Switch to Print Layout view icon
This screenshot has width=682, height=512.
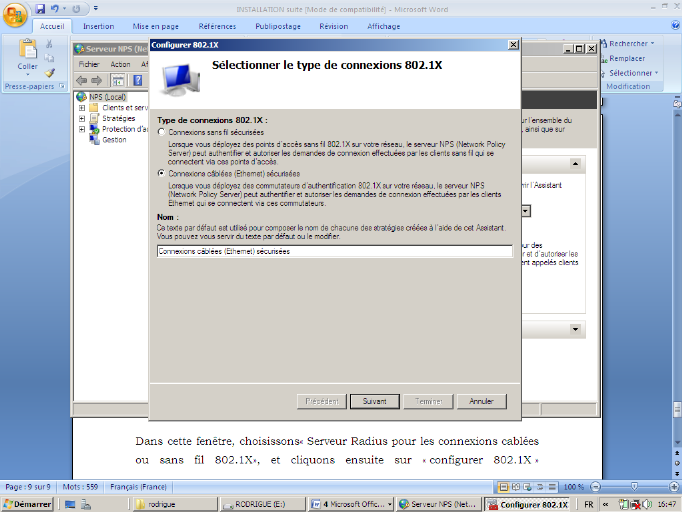(x=503, y=487)
